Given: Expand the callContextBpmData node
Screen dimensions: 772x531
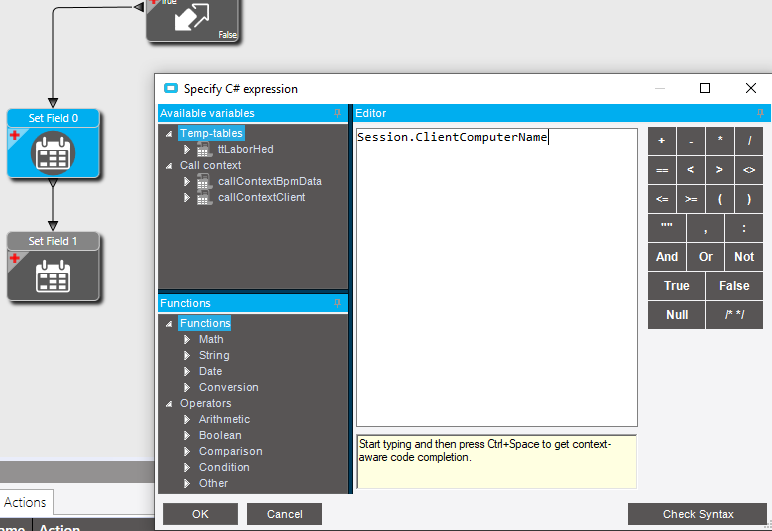Looking at the screenshot, I should pyautogui.click(x=187, y=181).
